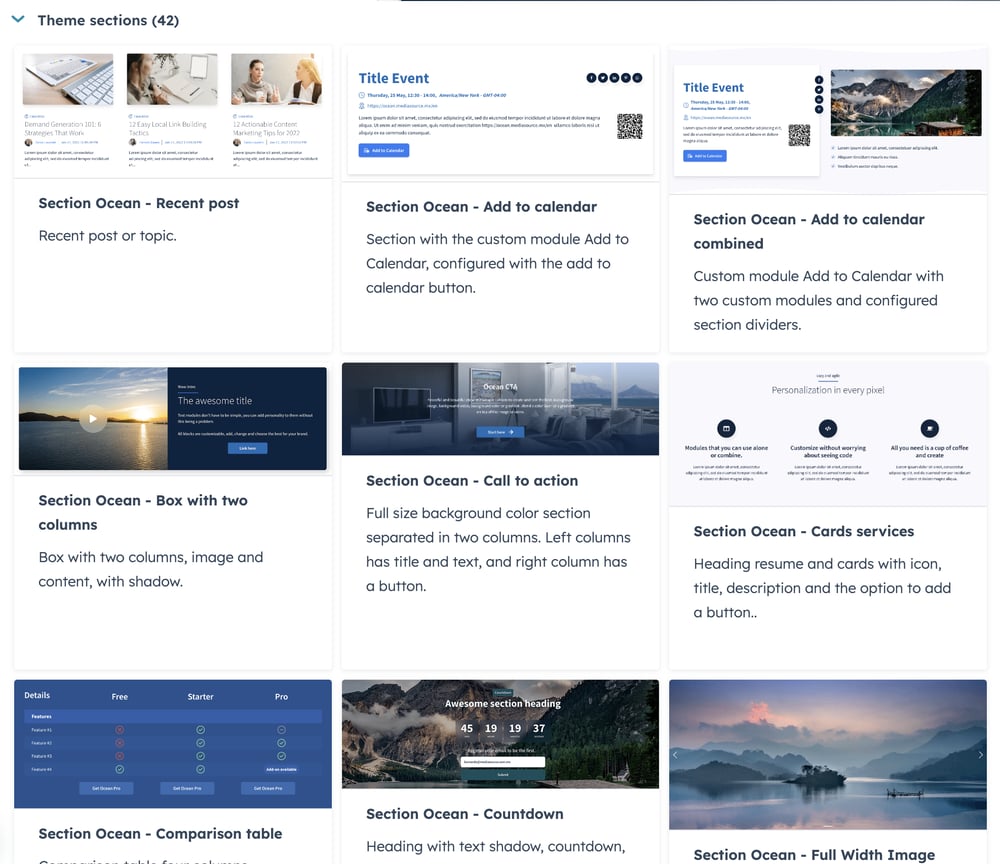This screenshot has height=864, width=1000.
Task: Click the "Theme sections (42)" heading text
Action: click(108, 20)
